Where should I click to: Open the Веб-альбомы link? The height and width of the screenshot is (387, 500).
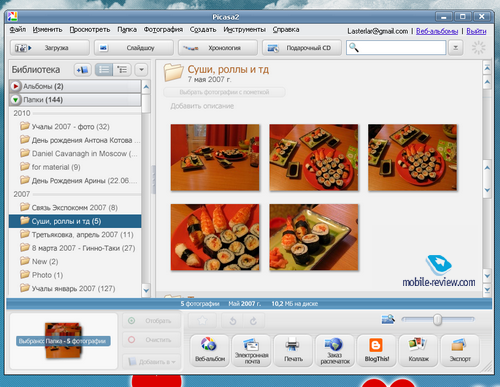pyautogui.click(x=437, y=31)
